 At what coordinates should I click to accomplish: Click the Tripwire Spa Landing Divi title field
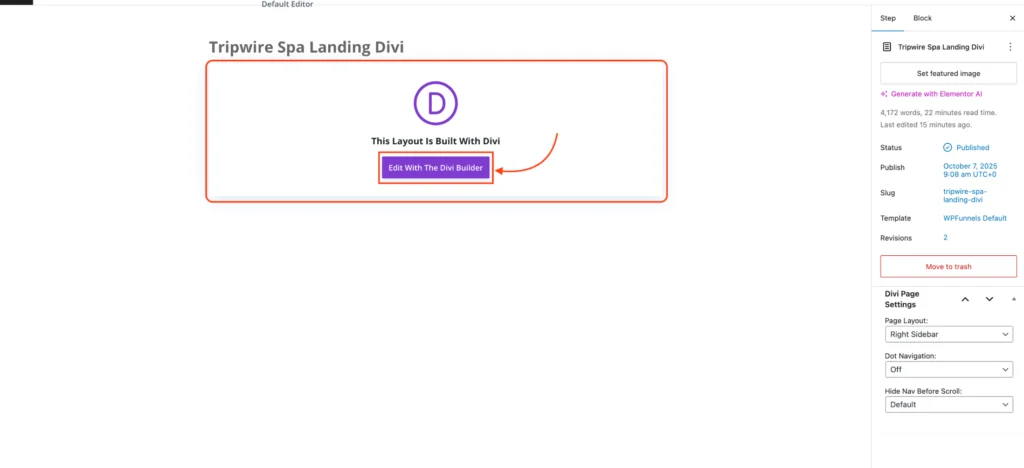point(306,47)
